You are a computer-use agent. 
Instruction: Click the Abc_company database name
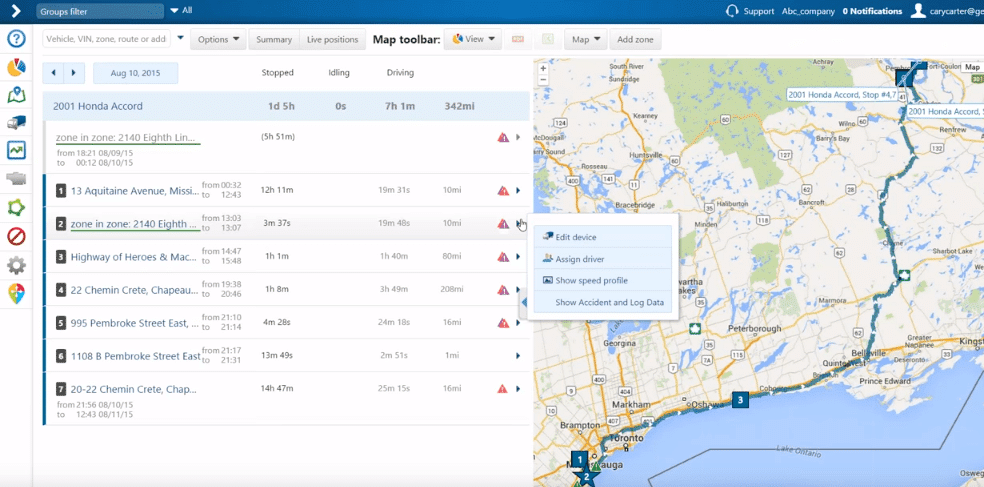click(x=808, y=11)
